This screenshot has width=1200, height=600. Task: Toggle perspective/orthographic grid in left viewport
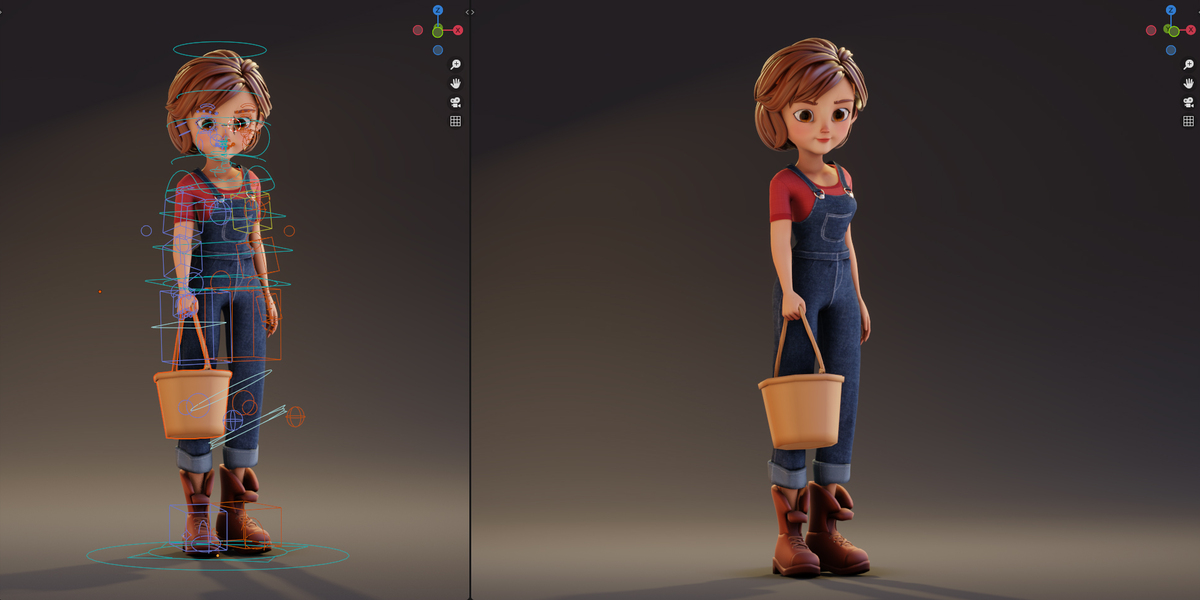(455, 121)
